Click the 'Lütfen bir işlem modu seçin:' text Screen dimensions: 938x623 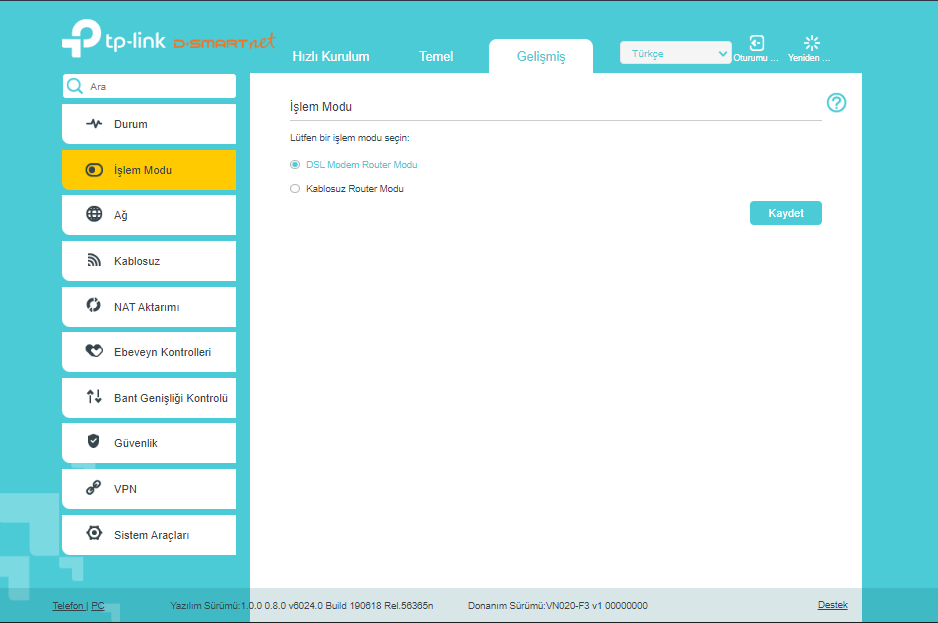click(350, 138)
